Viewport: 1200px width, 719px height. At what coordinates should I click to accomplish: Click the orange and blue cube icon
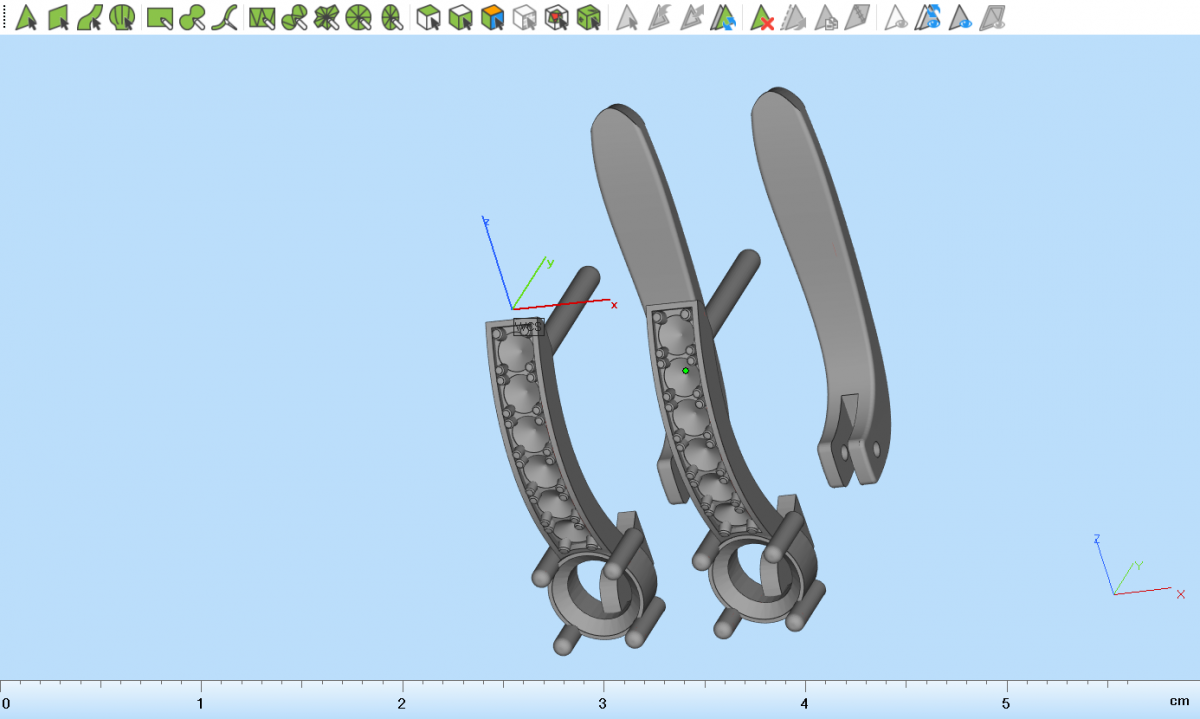pyautogui.click(x=492, y=17)
